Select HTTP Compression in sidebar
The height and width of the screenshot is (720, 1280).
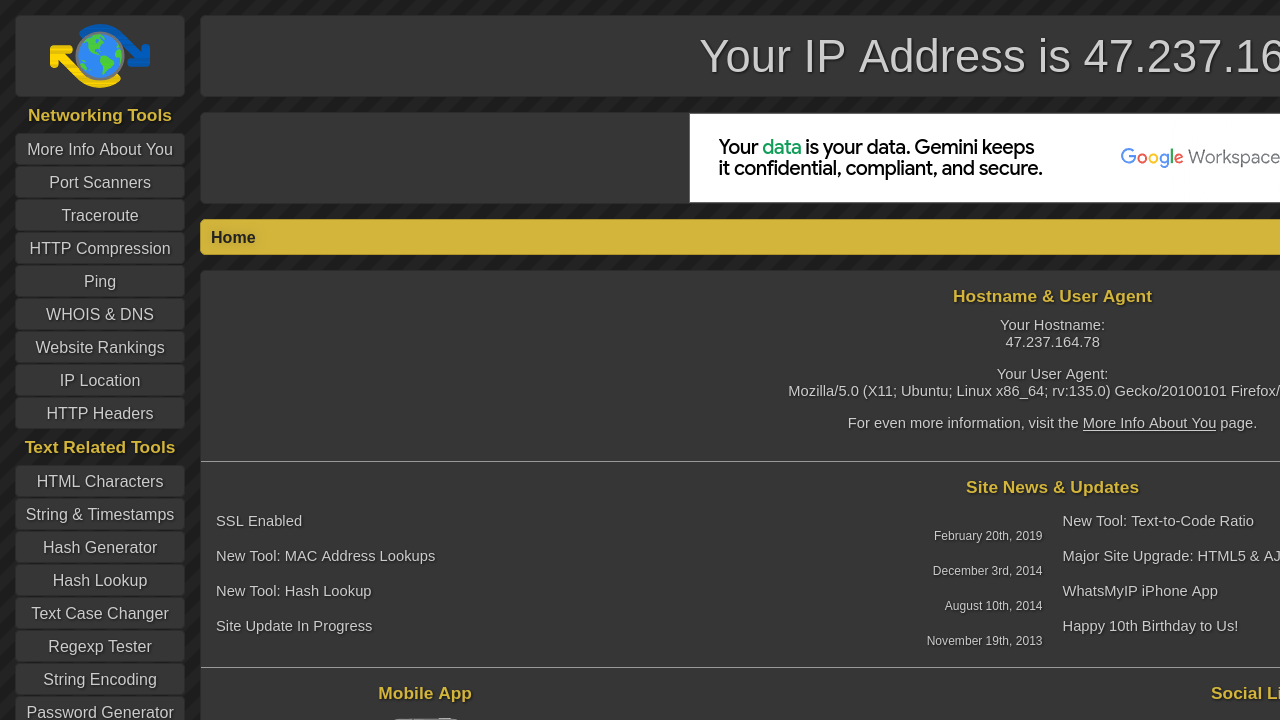pos(100,248)
